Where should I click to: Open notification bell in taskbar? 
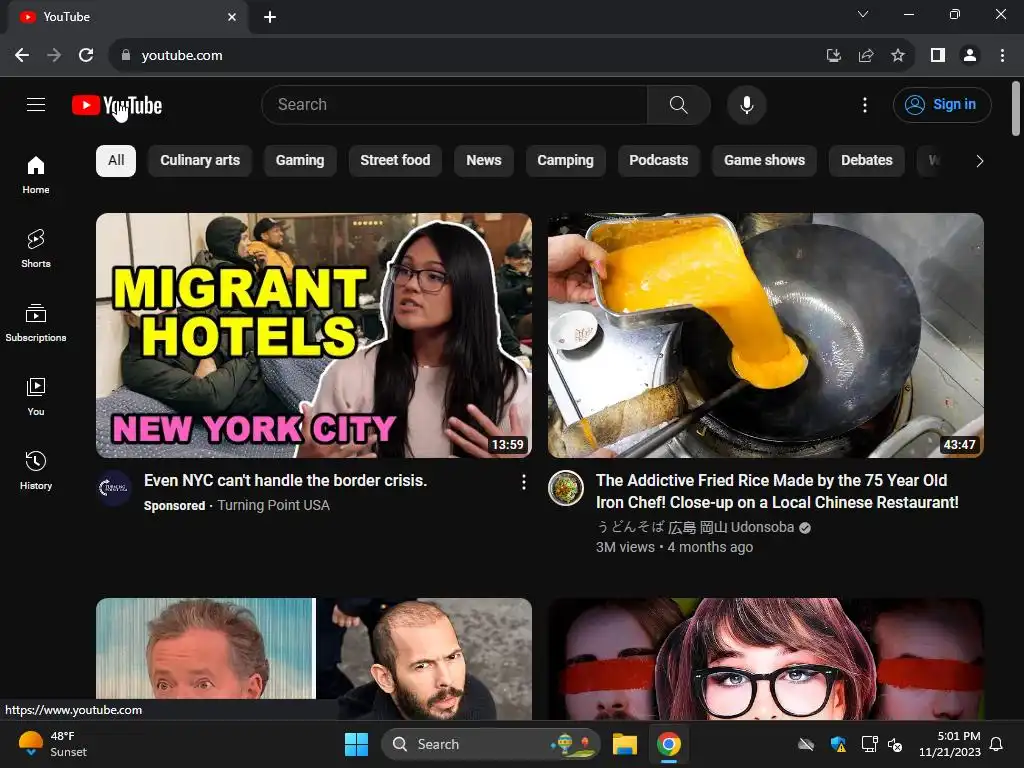[997, 744]
